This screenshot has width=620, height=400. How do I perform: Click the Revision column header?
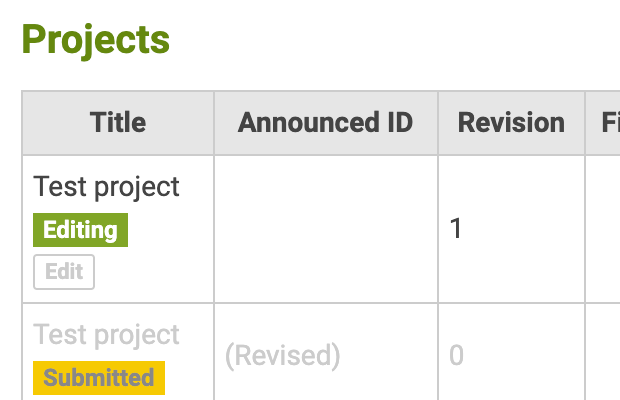pyautogui.click(x=511, y=123)
